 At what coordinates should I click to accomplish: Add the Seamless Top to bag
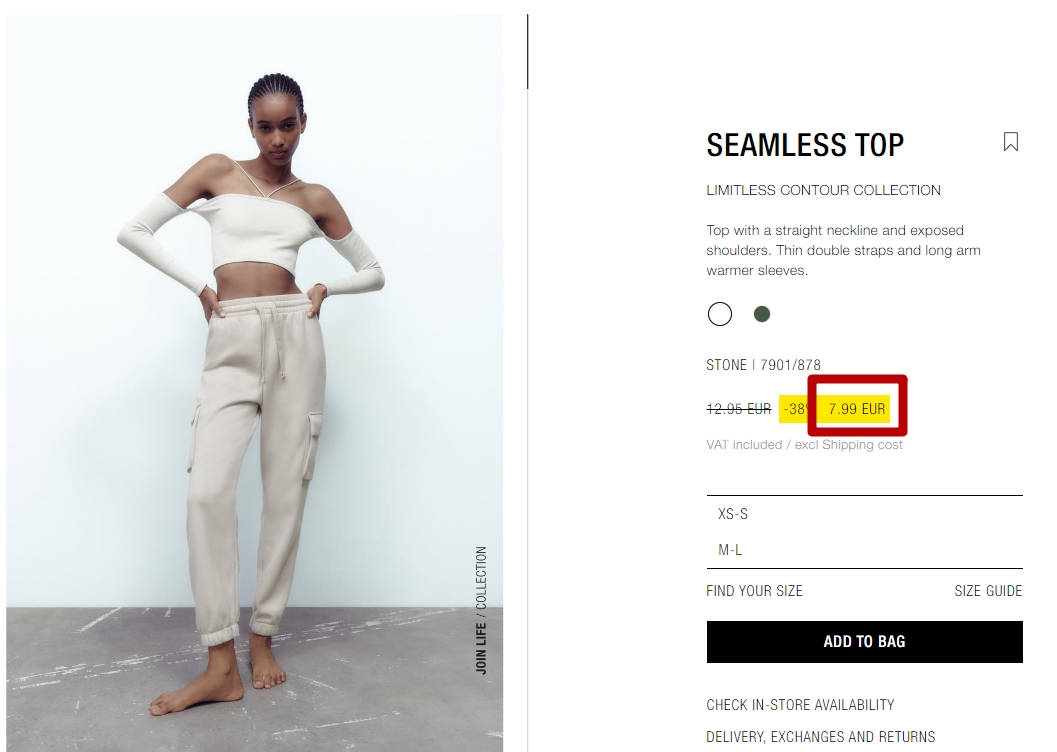864,641
